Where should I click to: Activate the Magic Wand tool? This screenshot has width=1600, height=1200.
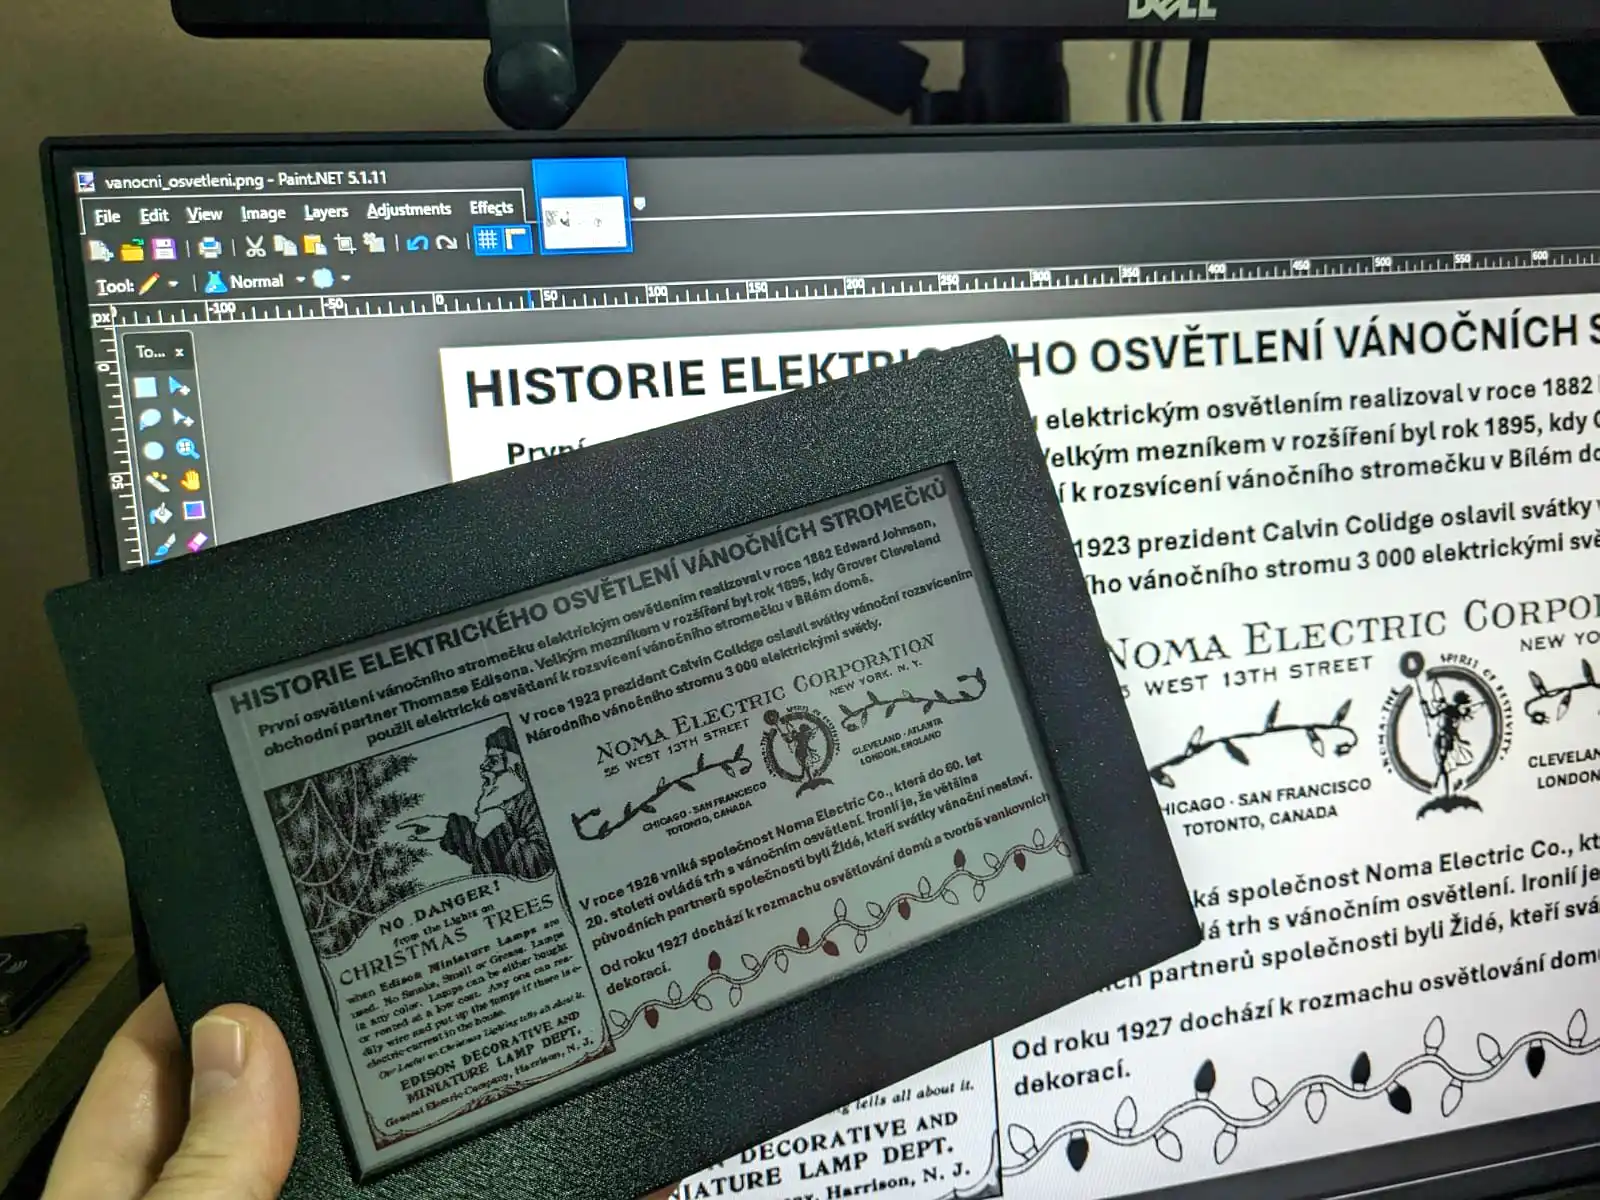coord(156,482)
